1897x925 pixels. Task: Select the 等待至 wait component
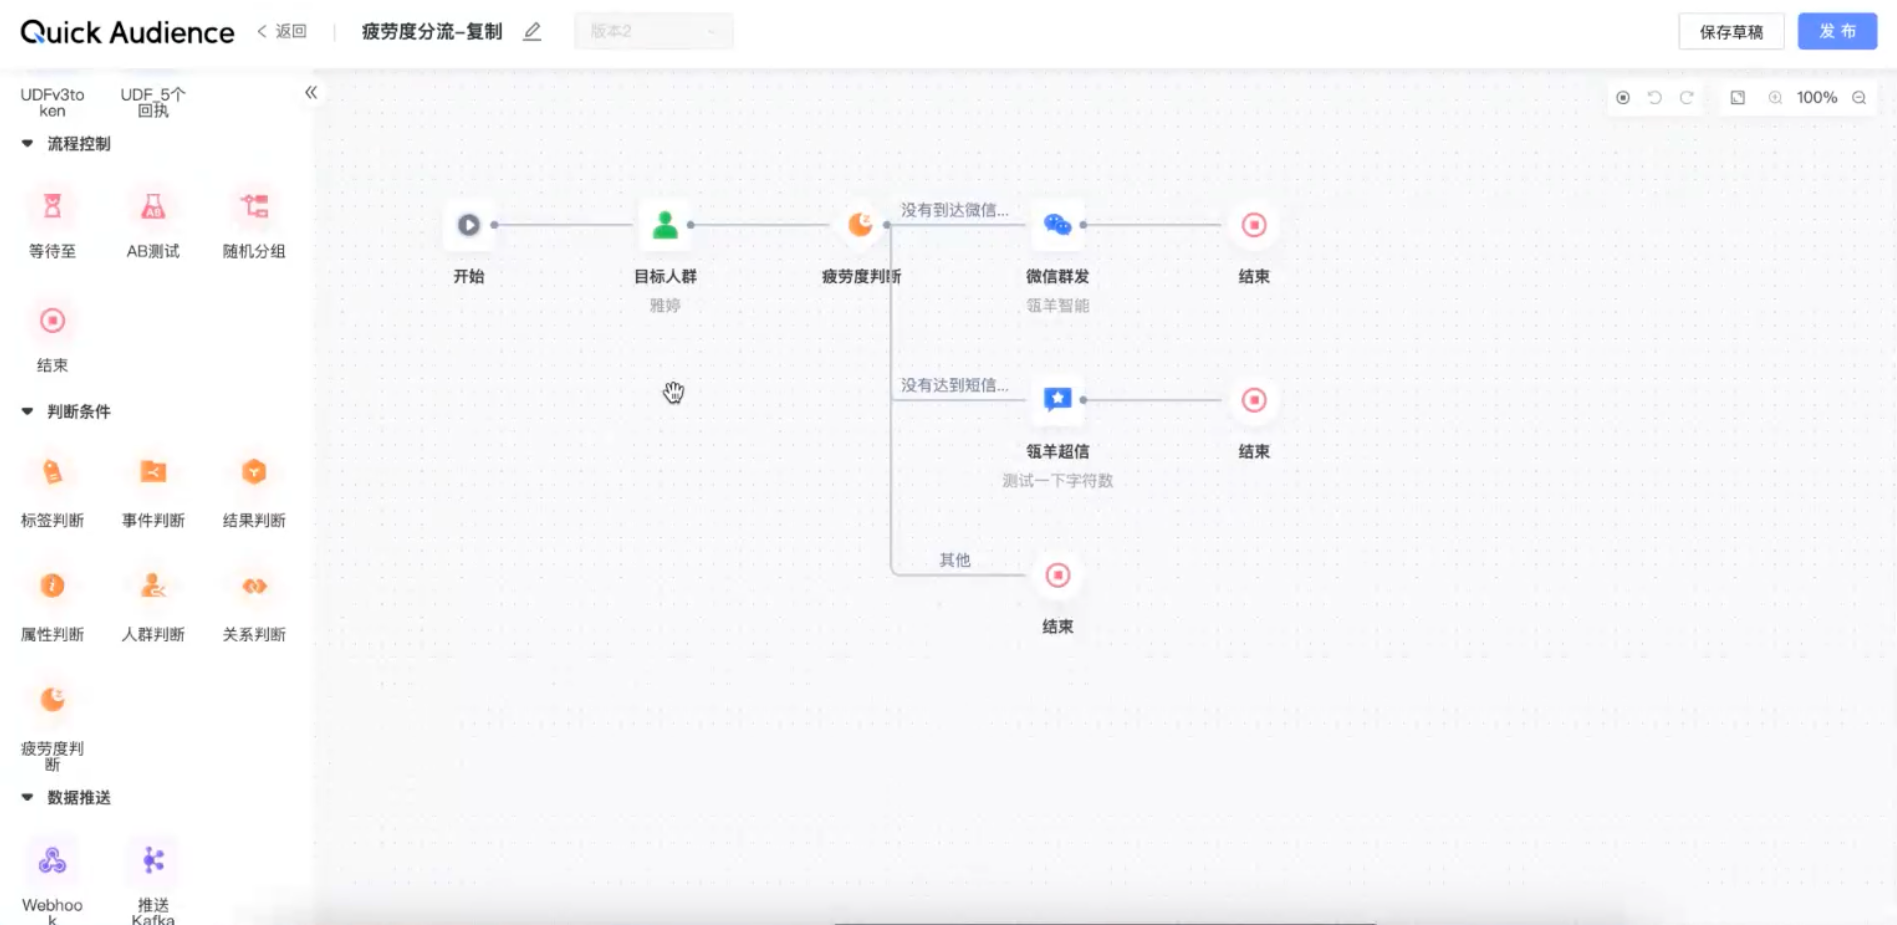point(52,207)
